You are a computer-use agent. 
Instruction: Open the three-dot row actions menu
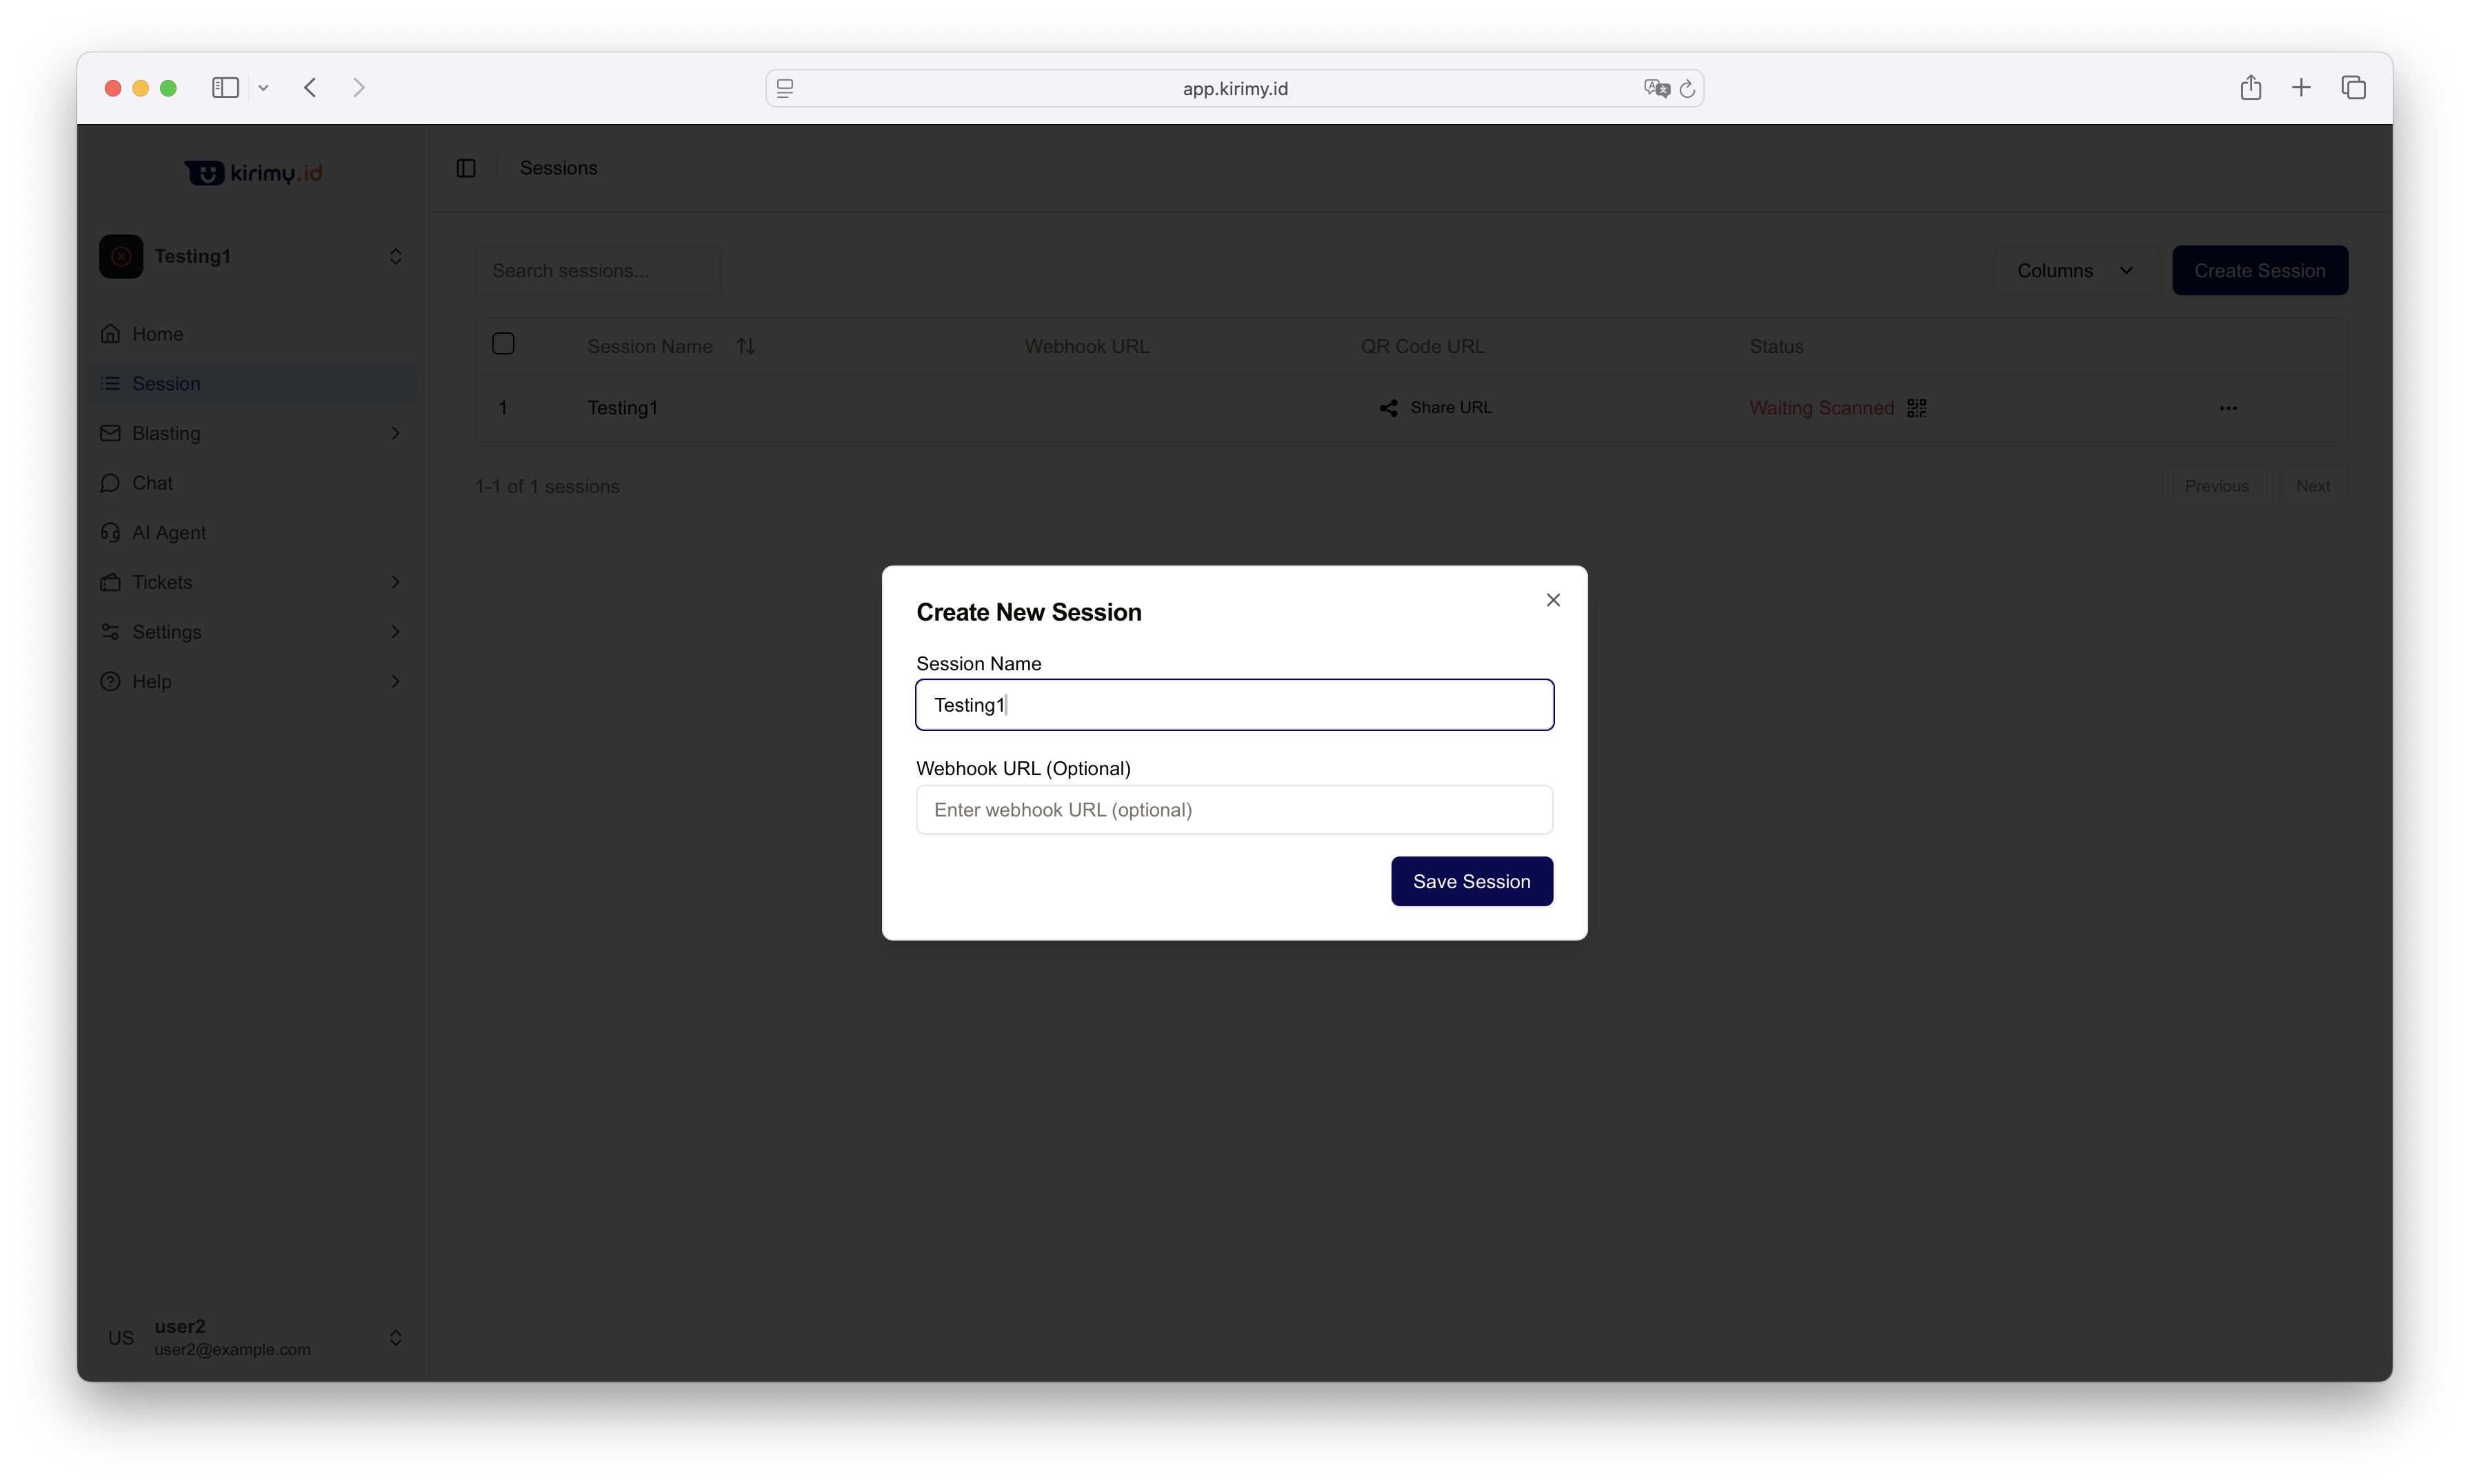coord(2227,408)
